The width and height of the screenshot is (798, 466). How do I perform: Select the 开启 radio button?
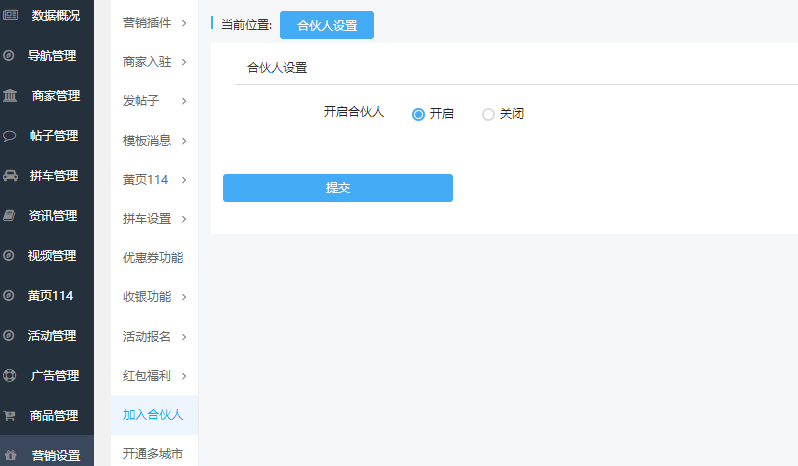418,114
